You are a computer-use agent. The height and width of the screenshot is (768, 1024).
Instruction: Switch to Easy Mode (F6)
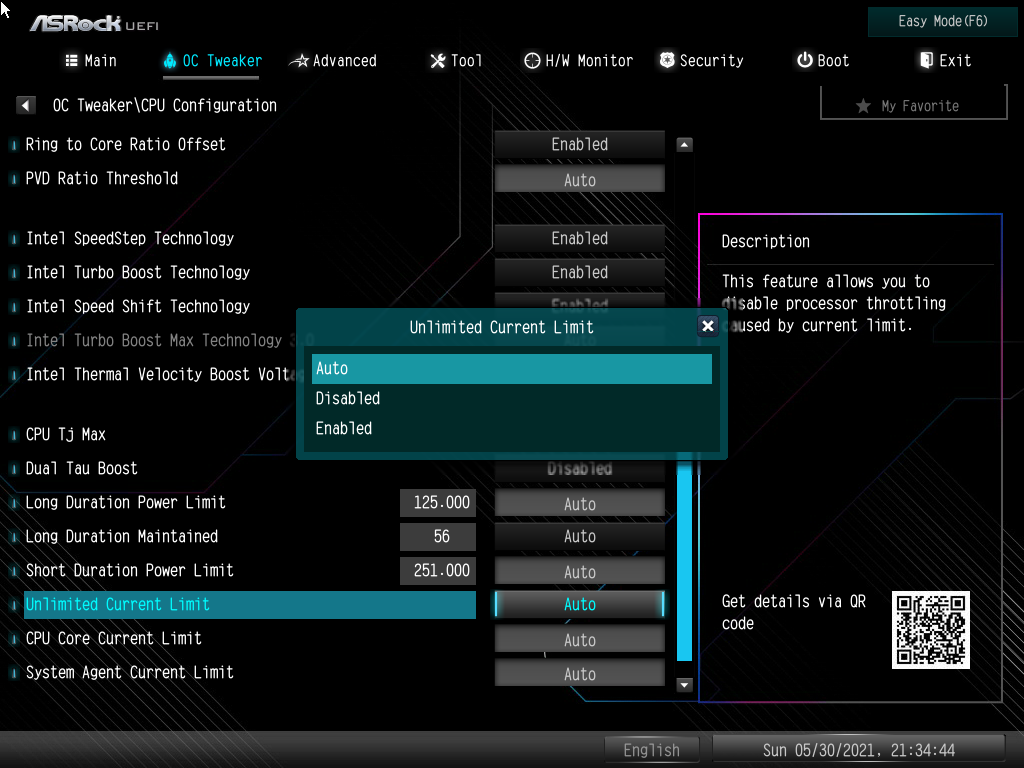pos(942,22)
